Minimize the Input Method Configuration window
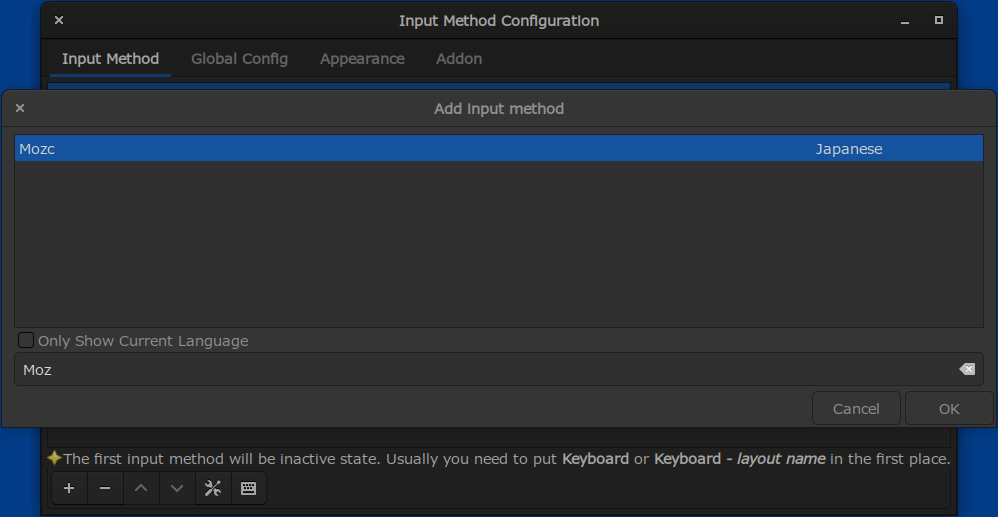 tap(904, 21)
